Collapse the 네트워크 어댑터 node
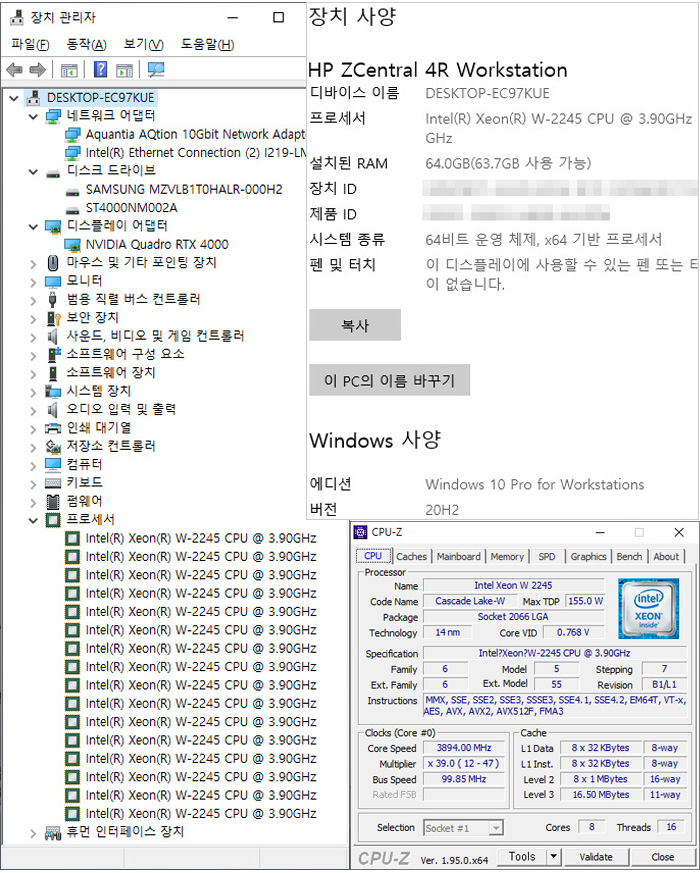Image resolution: width=700 pixels, height=873 pixels. 33,117
